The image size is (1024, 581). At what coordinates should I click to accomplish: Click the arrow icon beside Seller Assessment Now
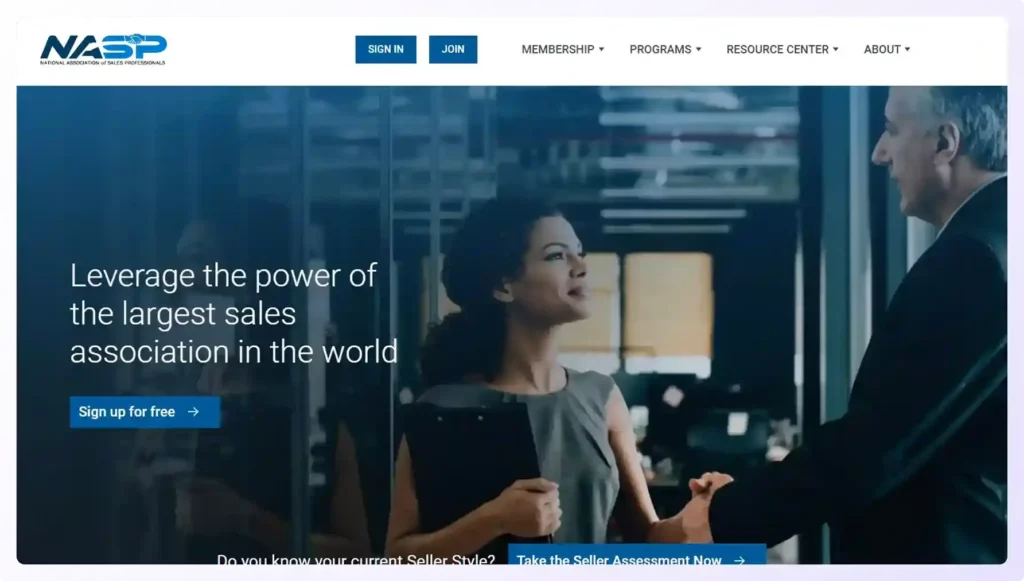(739, 560)
